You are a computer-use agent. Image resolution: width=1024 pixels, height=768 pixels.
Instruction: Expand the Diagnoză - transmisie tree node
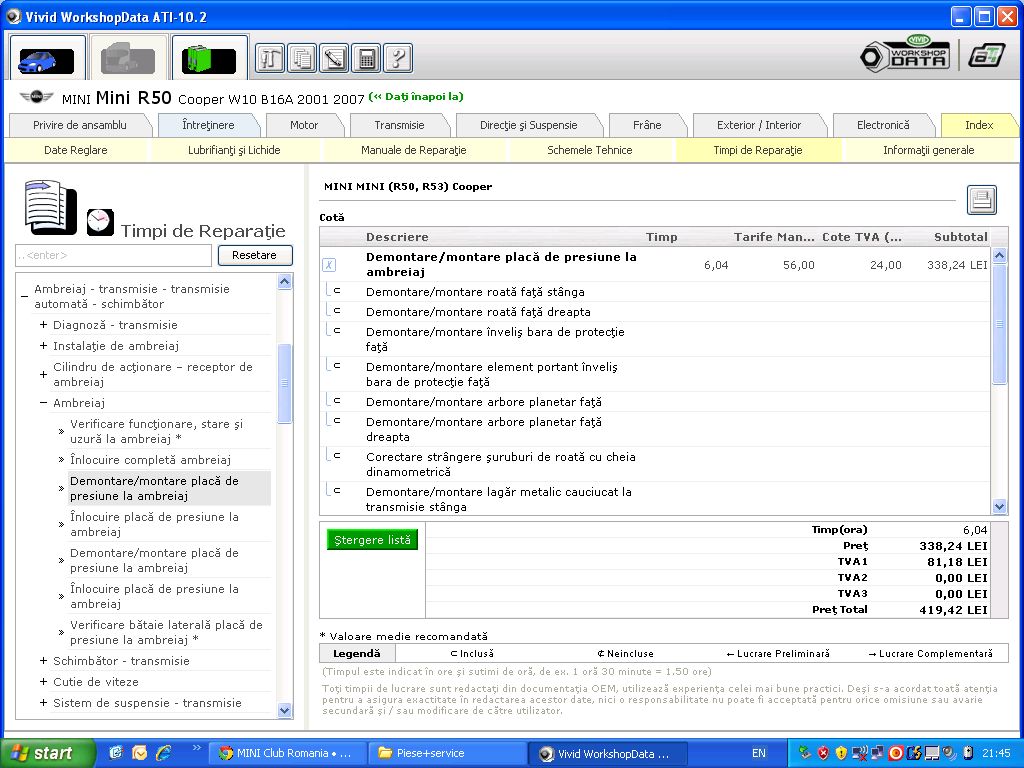pos(43,325)
